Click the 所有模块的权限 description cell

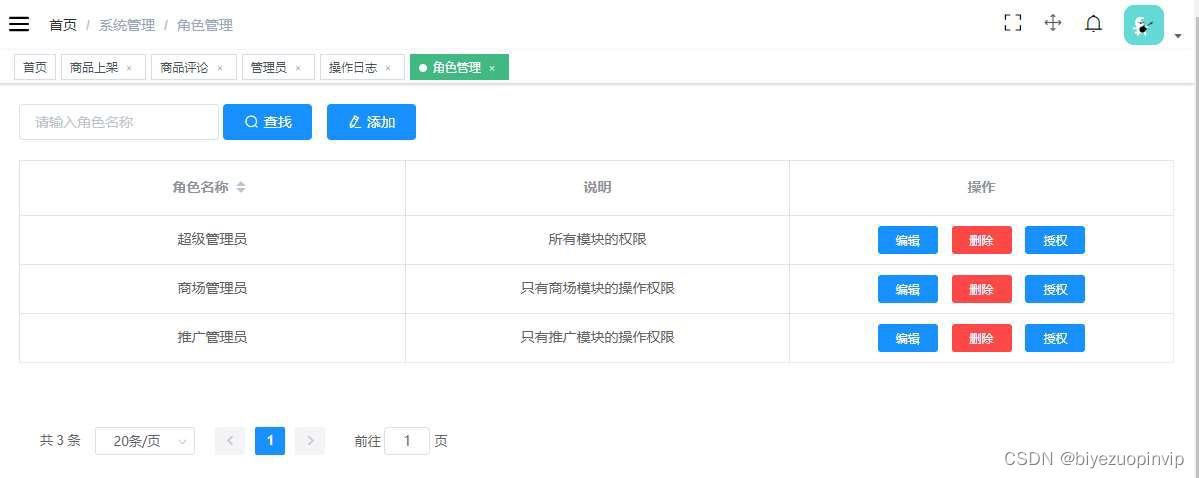click(598, 240)
